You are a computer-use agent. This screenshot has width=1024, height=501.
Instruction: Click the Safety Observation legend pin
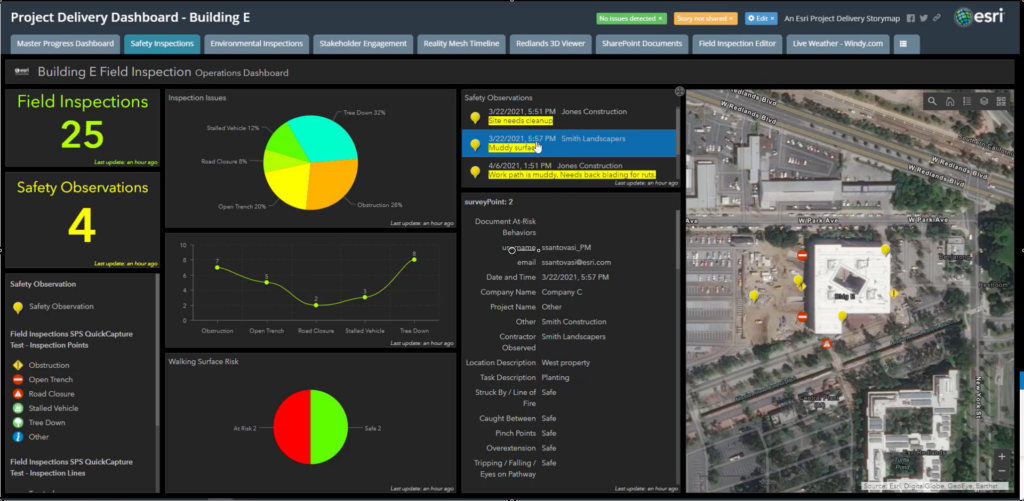tap(18, 307)
